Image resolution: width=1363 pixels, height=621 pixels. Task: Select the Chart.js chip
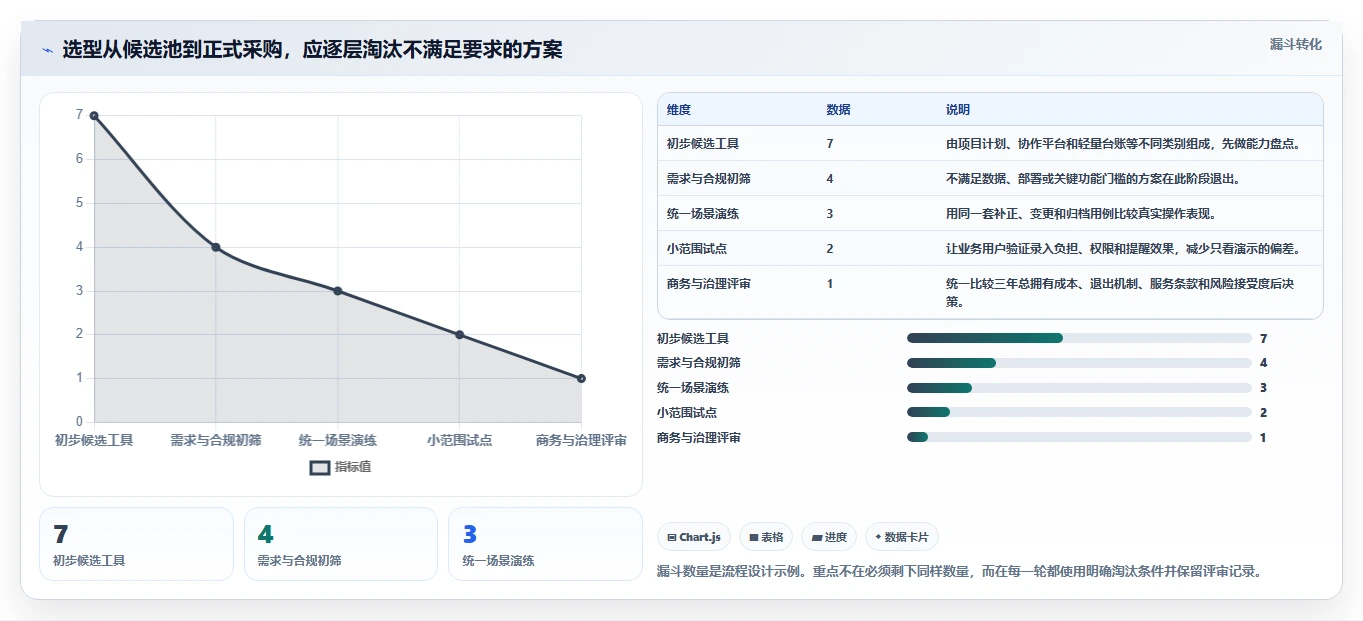point(694,537)
